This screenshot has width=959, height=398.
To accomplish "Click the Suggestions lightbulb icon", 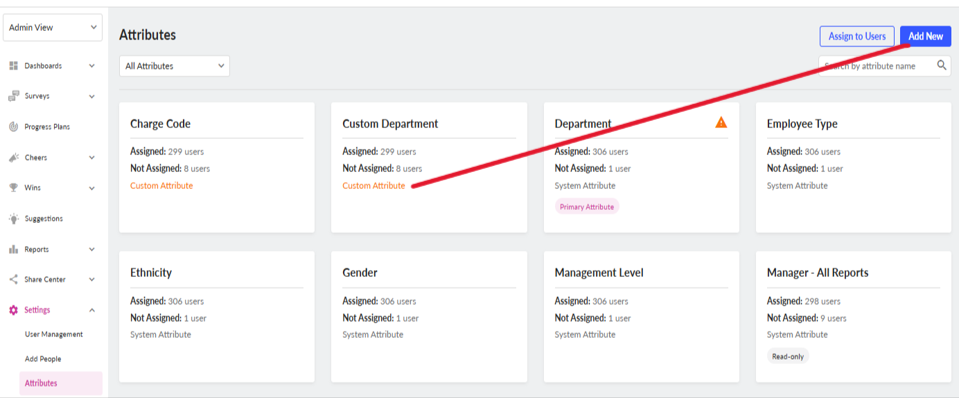I will (x=13, y=218).
